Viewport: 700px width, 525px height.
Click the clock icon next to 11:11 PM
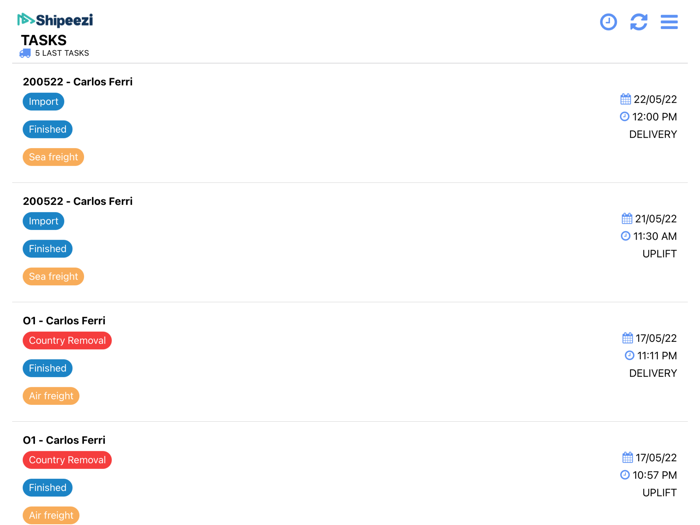(x=629, y=356)
